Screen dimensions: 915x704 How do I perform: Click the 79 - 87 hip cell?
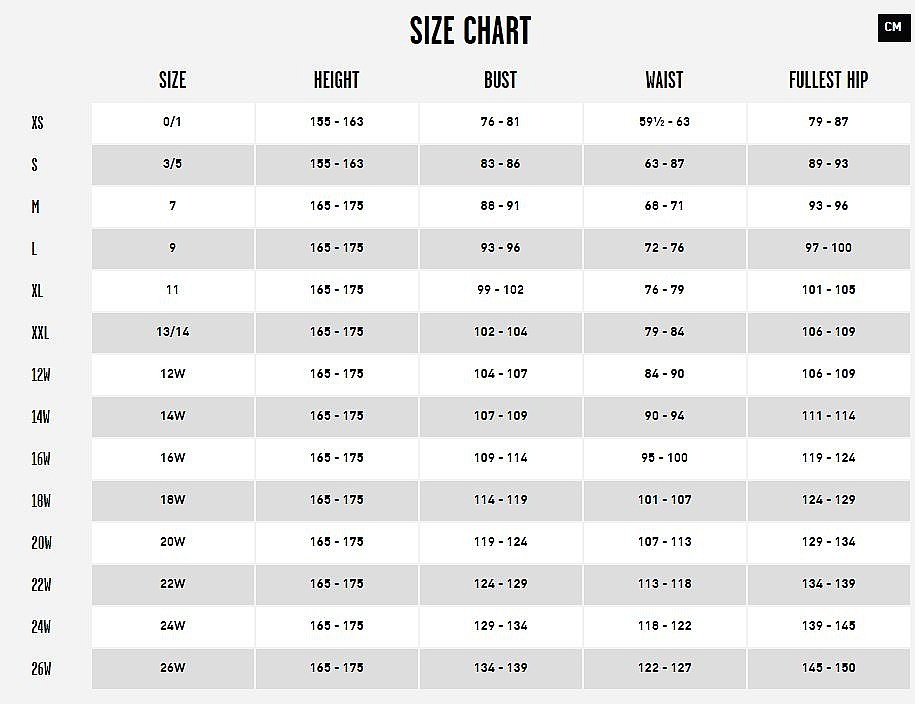[x=828, y=122]
